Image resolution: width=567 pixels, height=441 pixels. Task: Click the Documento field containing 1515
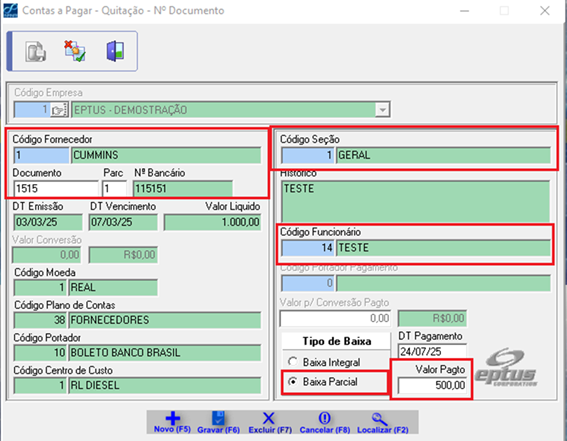point(56,188)
